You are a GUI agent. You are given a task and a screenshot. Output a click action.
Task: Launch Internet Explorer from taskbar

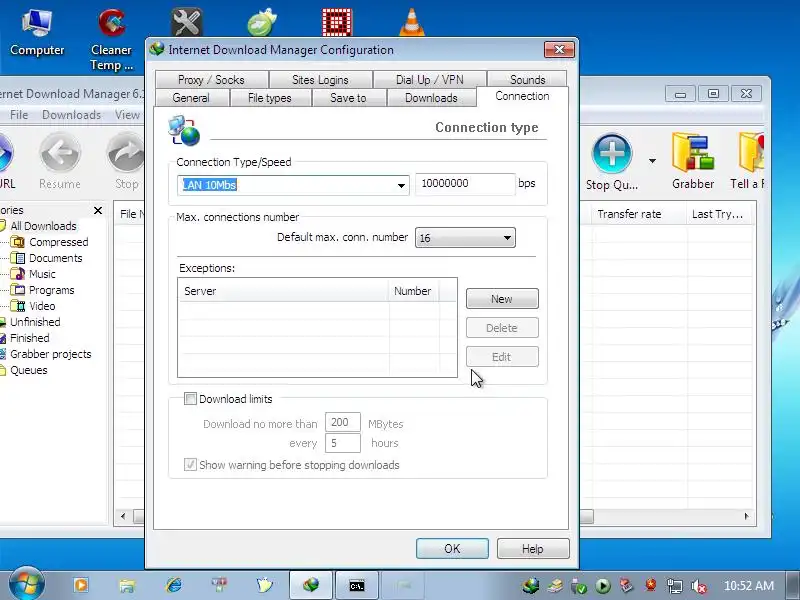pyautogui.click(x=173, y=585)
